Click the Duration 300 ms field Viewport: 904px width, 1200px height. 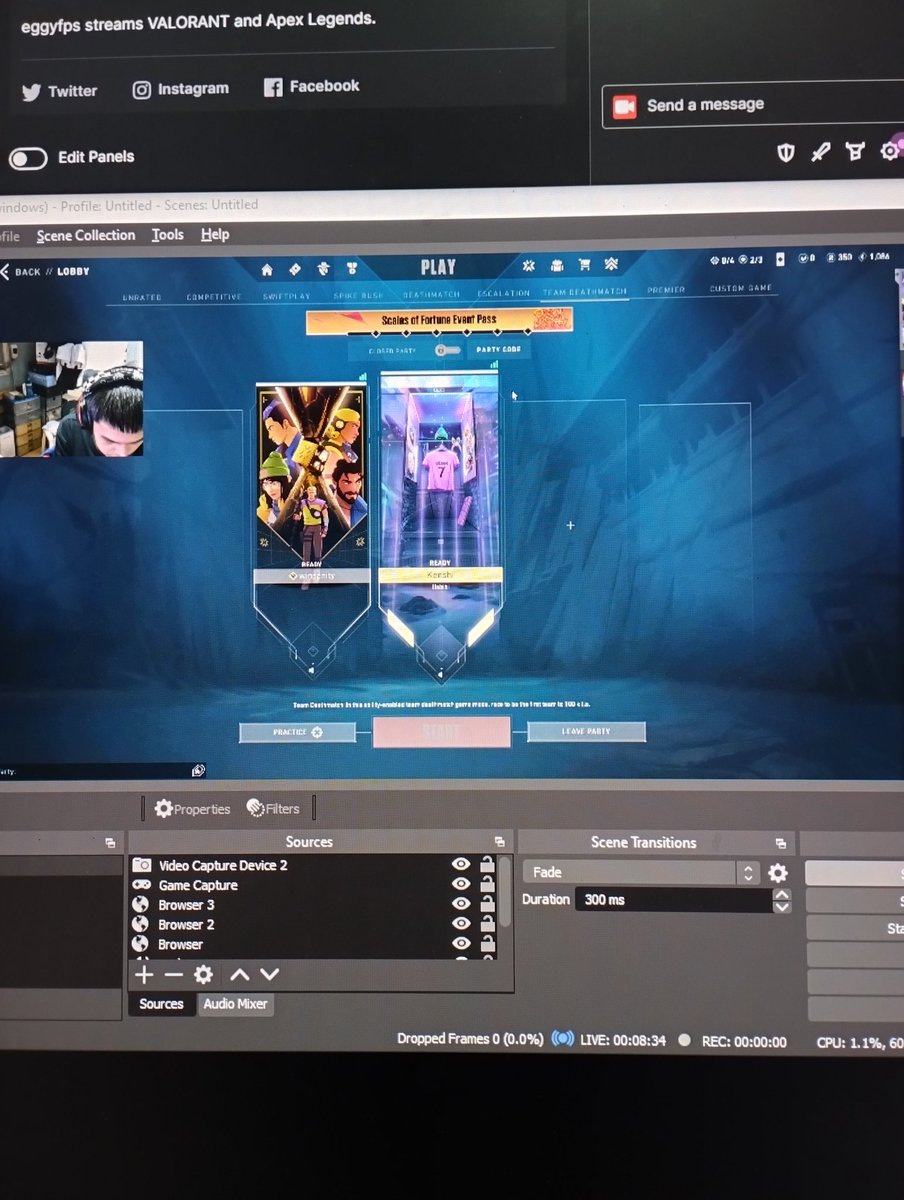click(672, 900)
